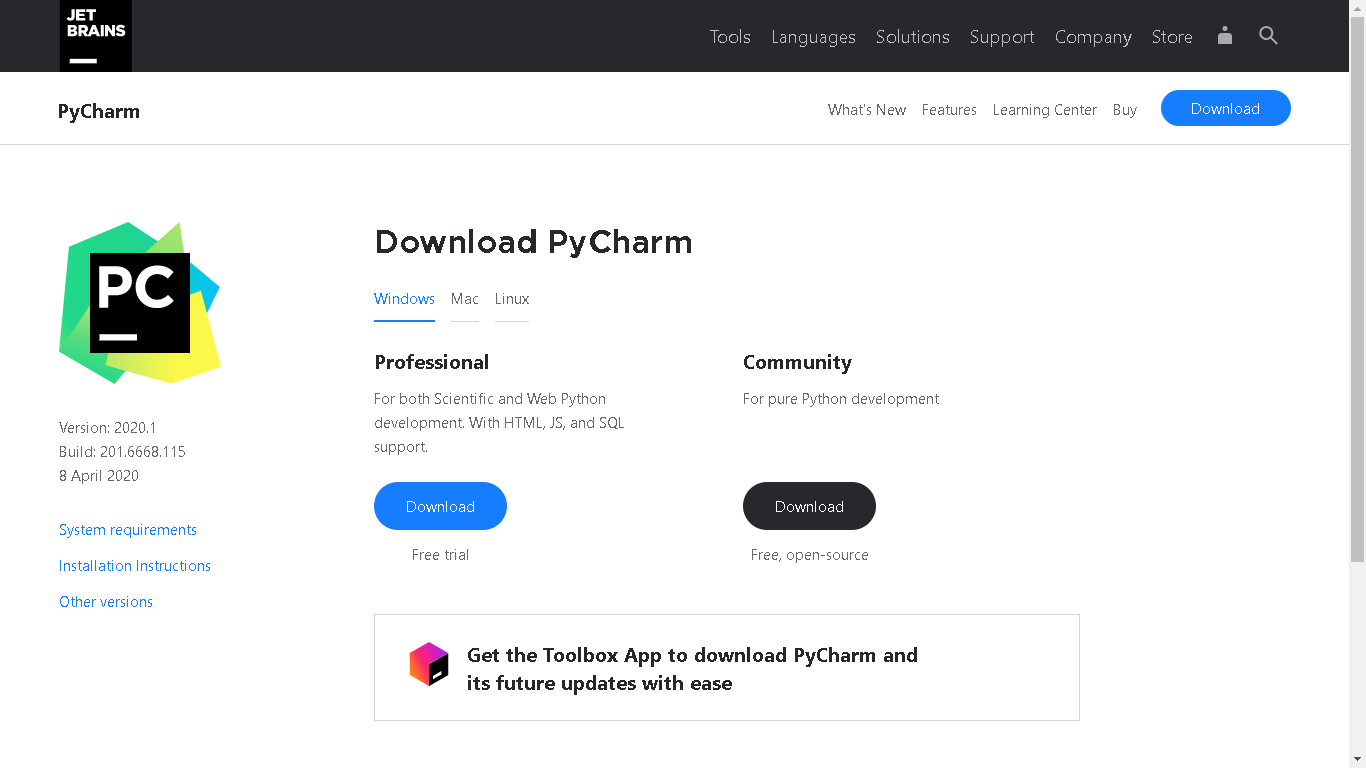Image resolution: width=1366 pixels, height=768 pixels.
Task: Open the search icon
Action: click(x=1268, y=36)
